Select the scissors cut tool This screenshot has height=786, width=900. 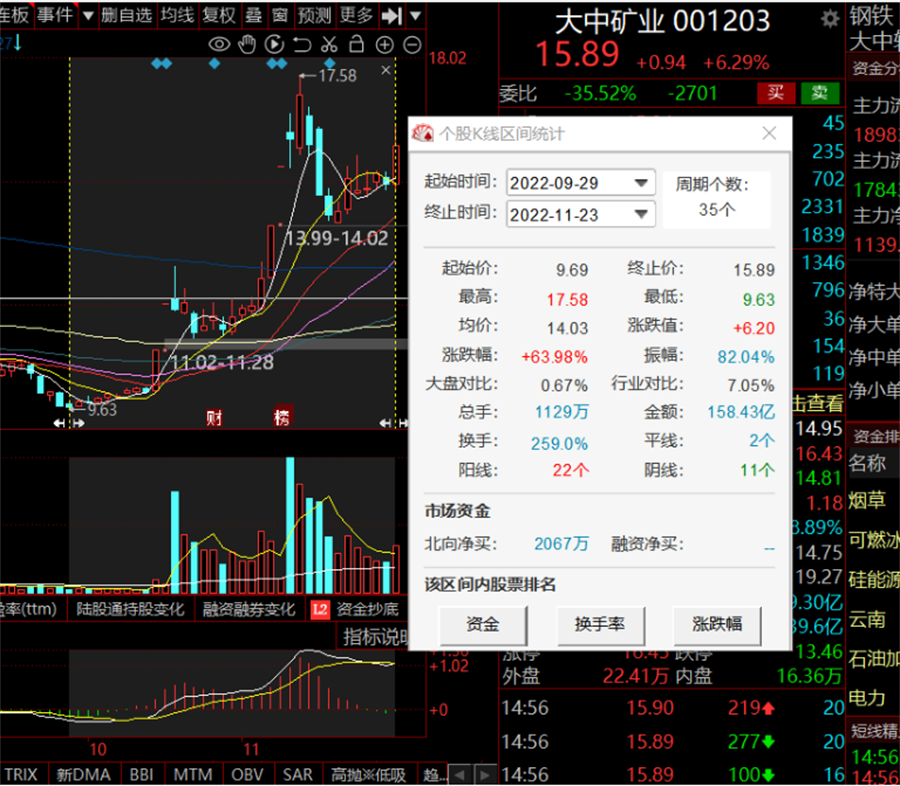point(329,45)
